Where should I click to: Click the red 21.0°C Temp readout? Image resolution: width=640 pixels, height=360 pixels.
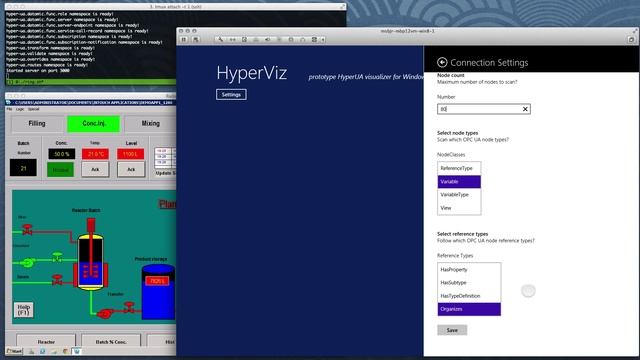[x=95, y=154]
